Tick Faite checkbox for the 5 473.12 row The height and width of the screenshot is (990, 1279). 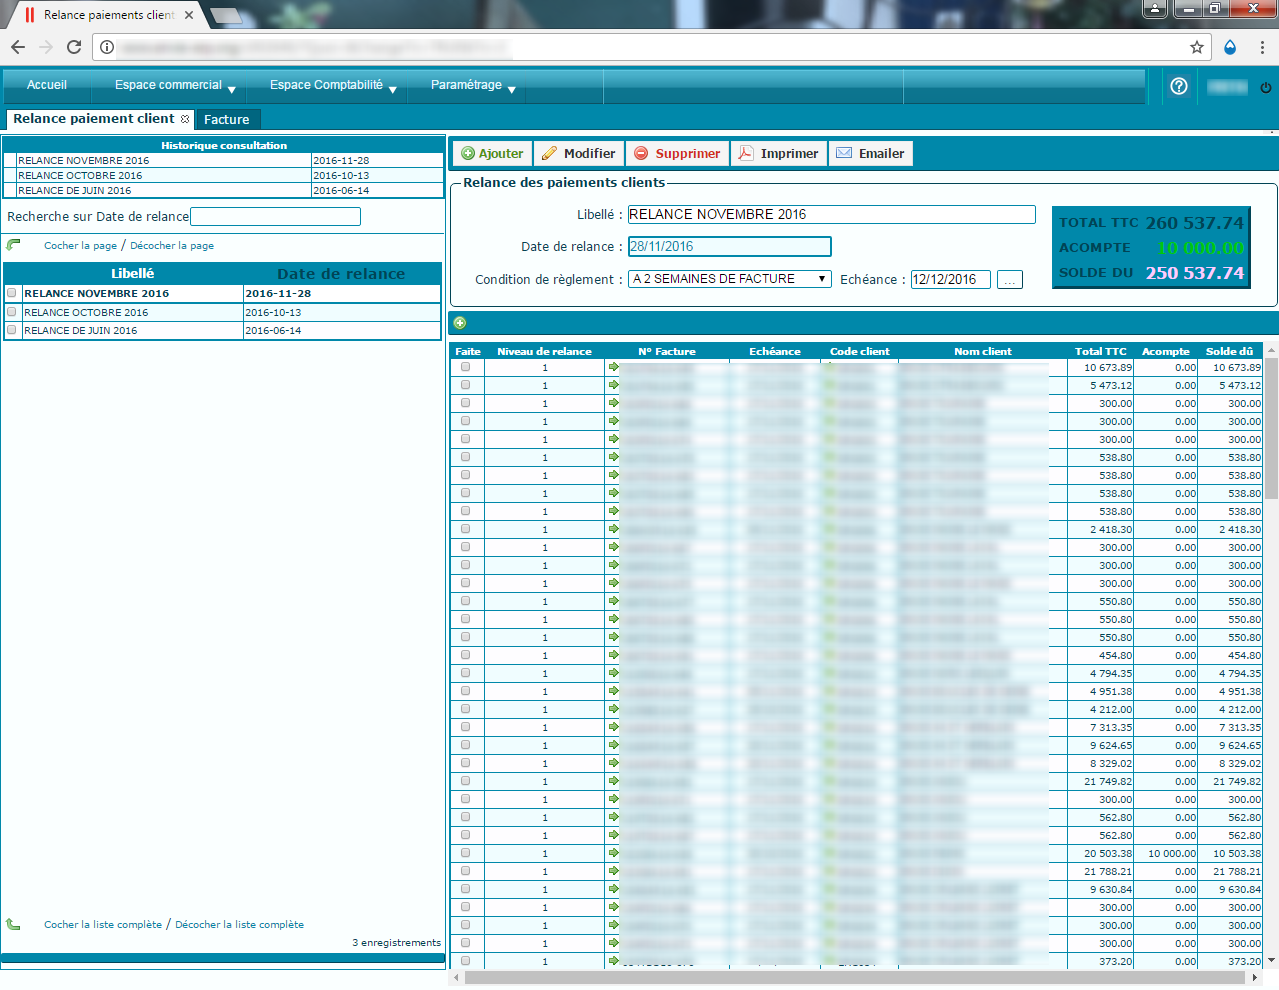click(x=466, y=385)
